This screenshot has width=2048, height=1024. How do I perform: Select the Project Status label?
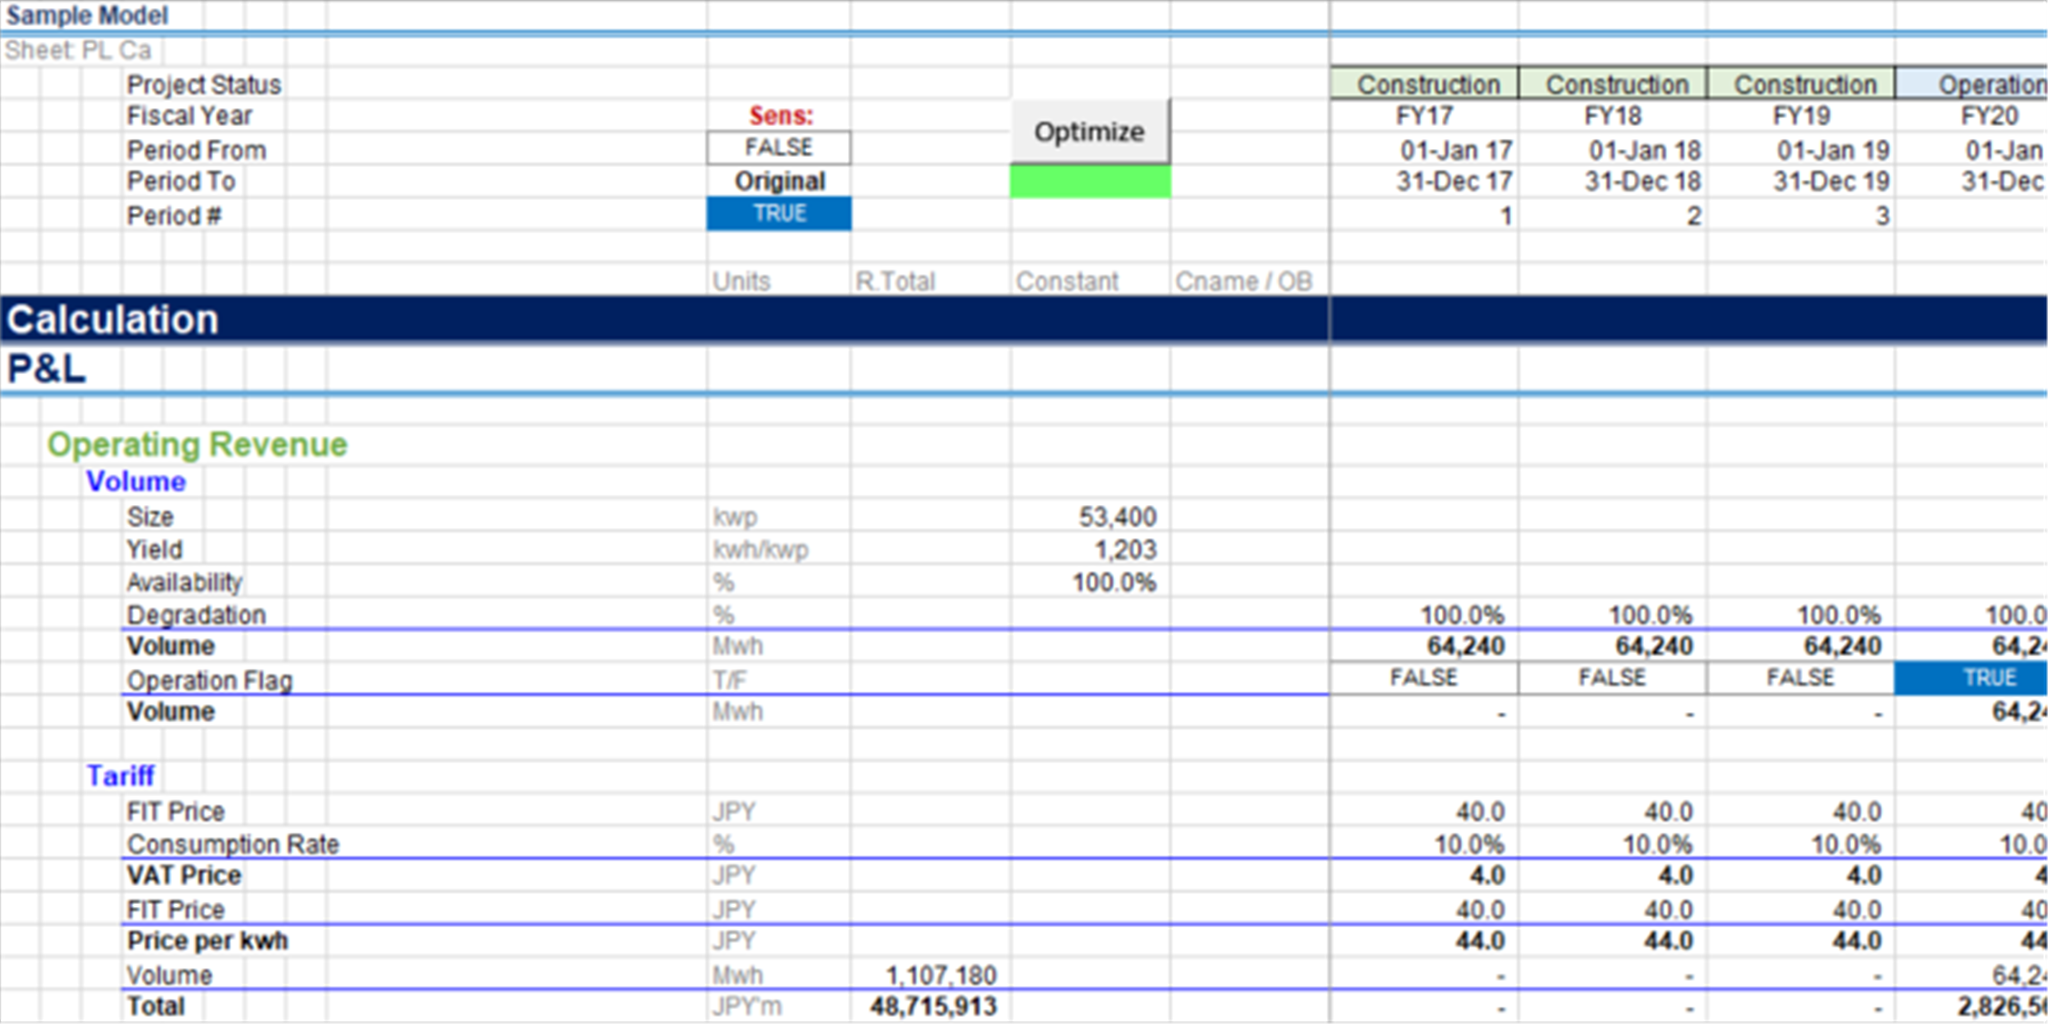[204, 84]
